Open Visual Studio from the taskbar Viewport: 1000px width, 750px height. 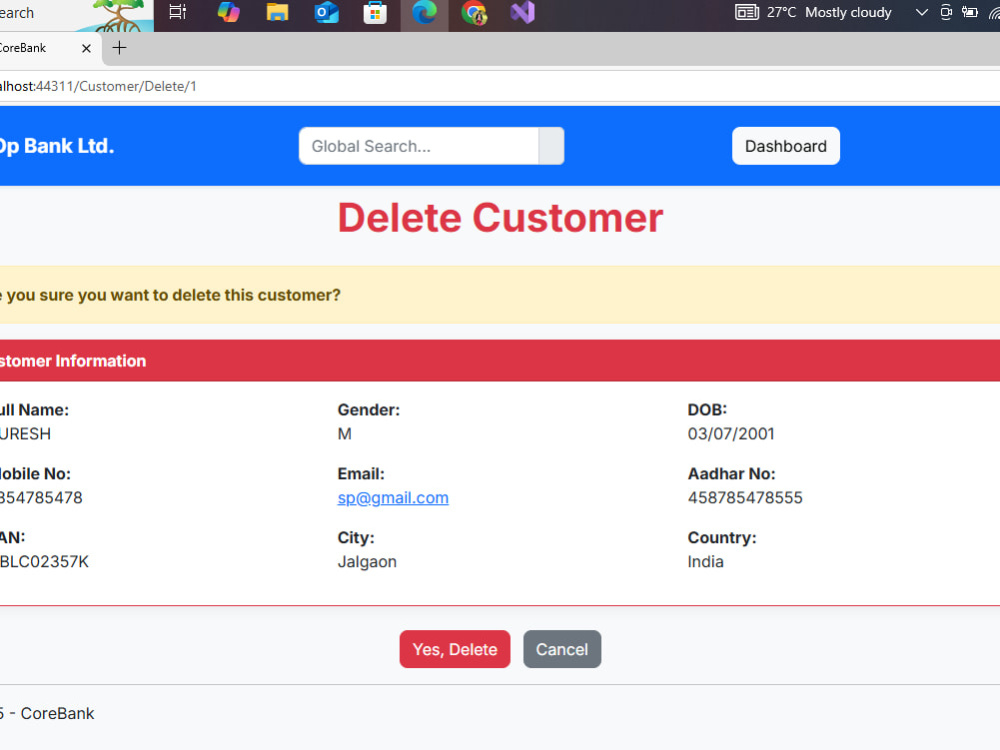(522, 12)
